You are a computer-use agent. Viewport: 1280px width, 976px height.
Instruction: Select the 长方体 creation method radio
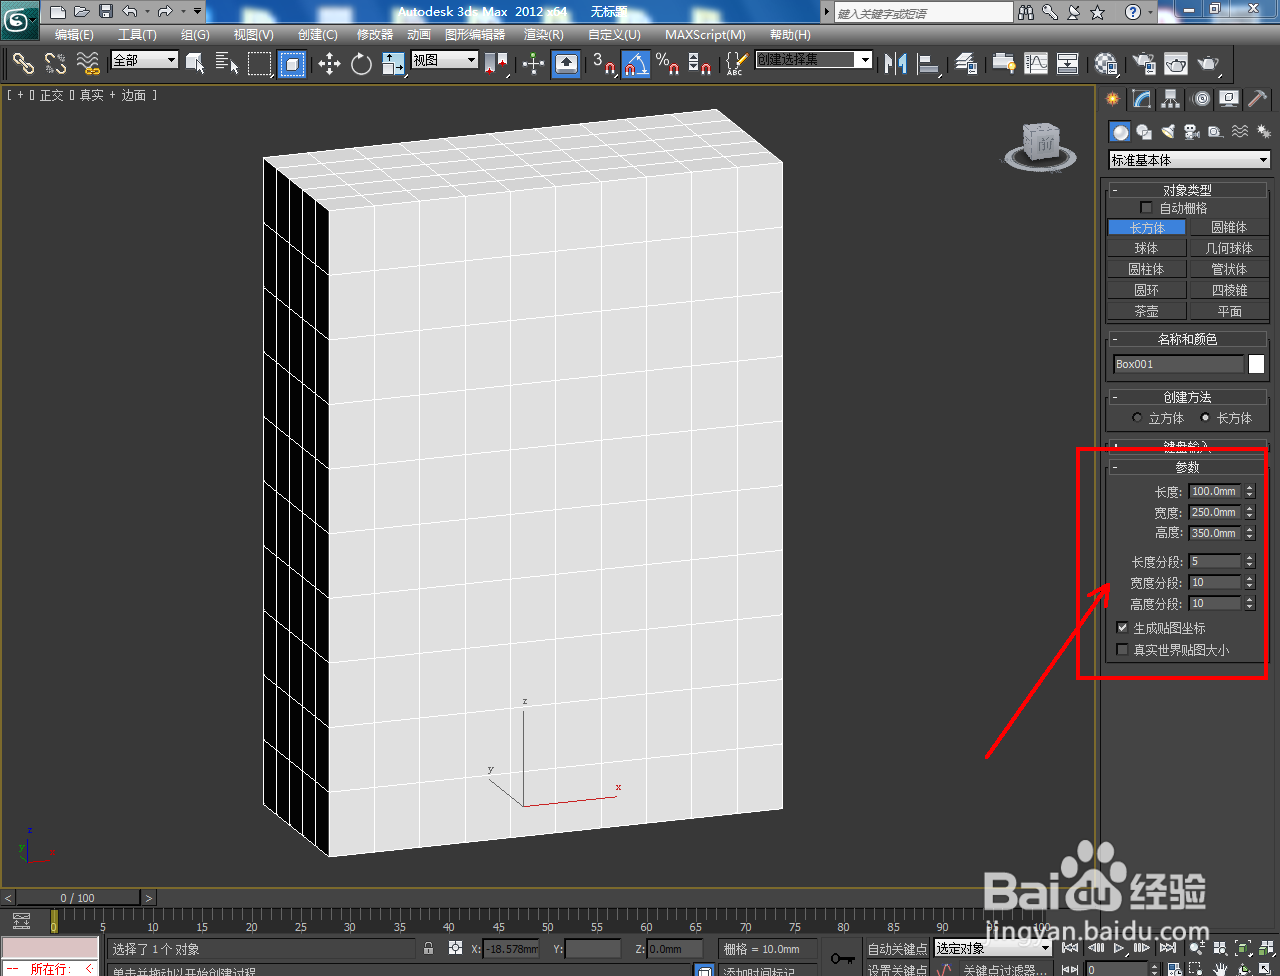tap(1205, 418)
